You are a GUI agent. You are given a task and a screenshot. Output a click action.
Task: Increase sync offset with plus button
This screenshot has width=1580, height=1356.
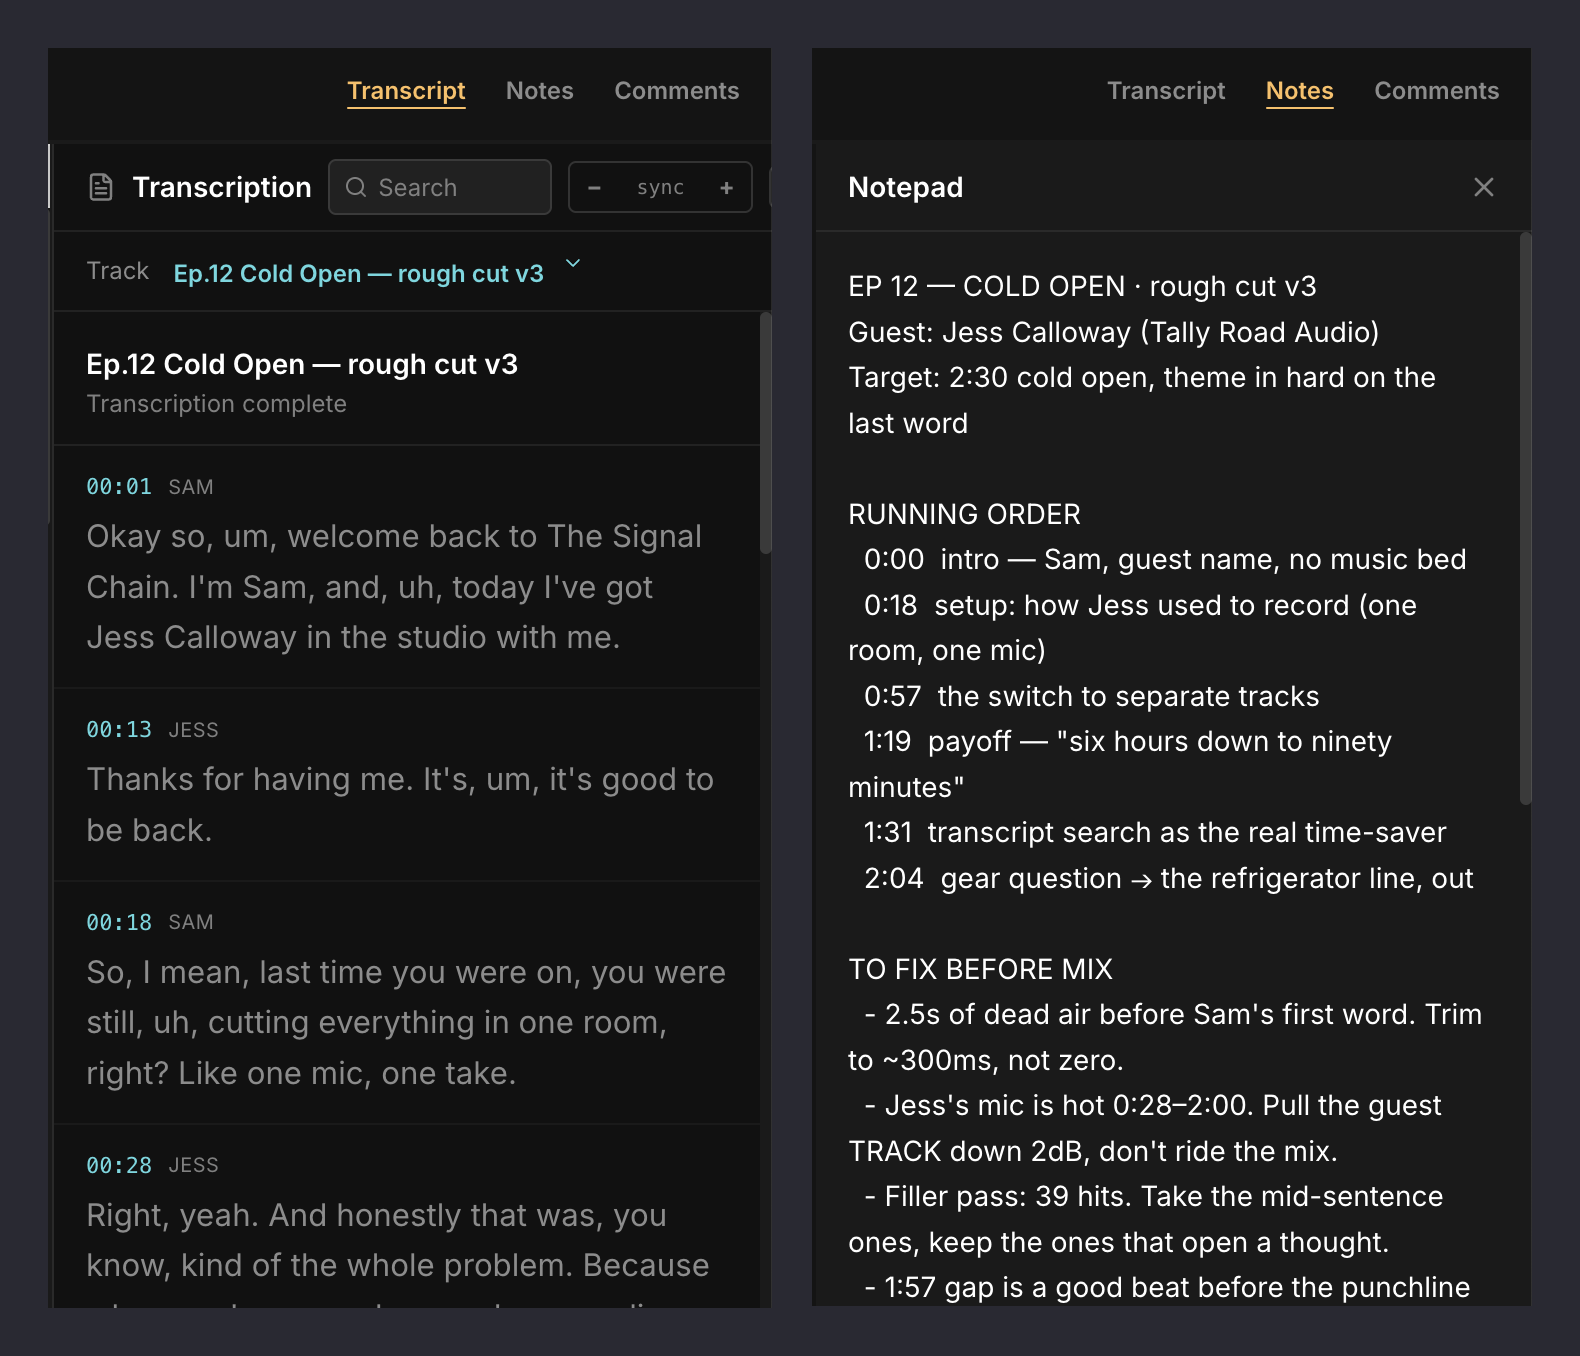click(x=727, y=187)
